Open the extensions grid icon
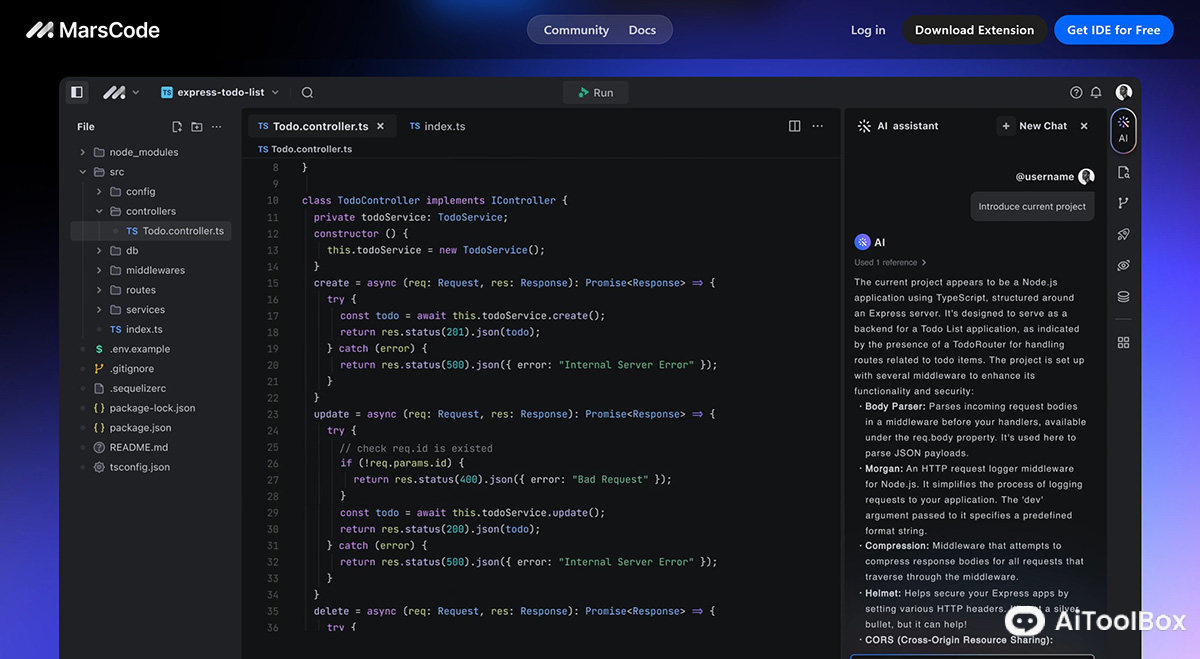Viewport: 1200px width, 659px height. click(x=1123, y=342)
